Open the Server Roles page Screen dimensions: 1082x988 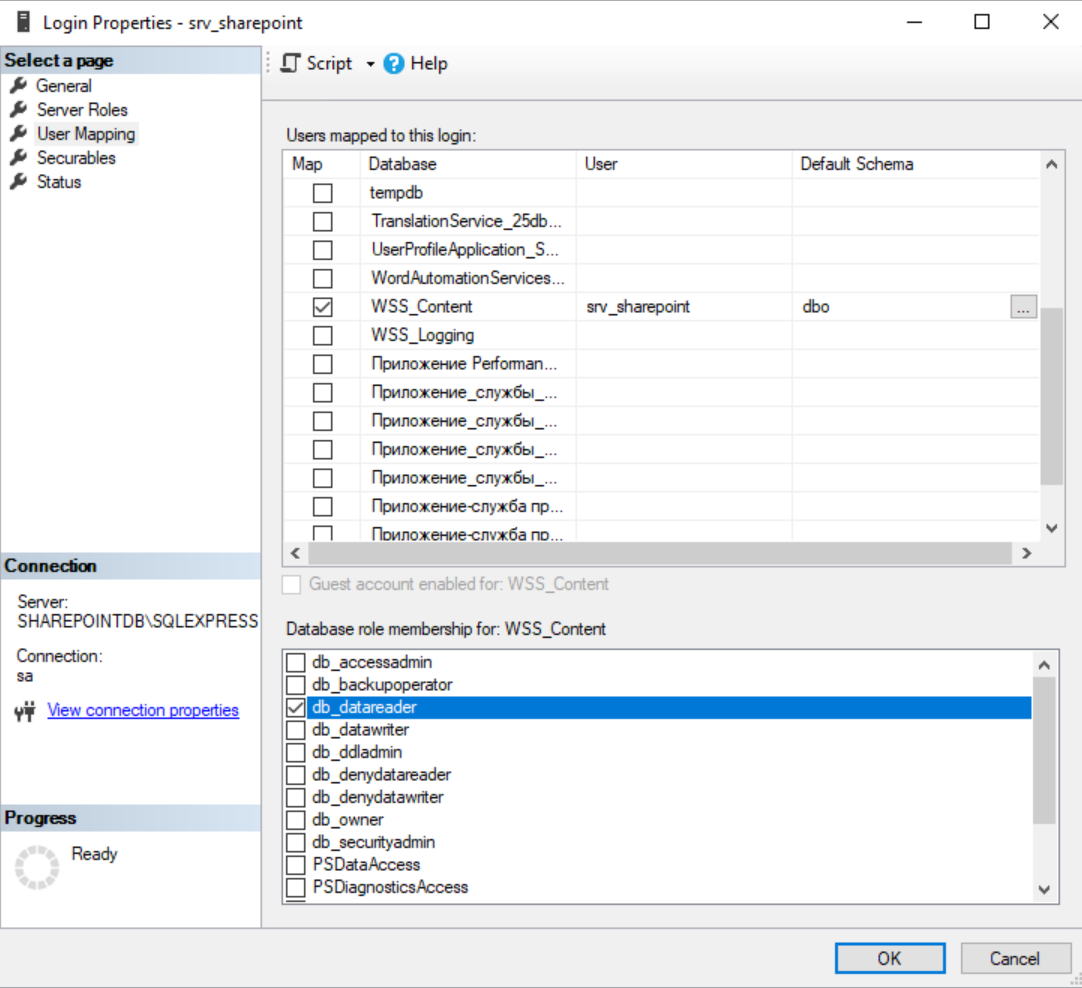(82, 110)
